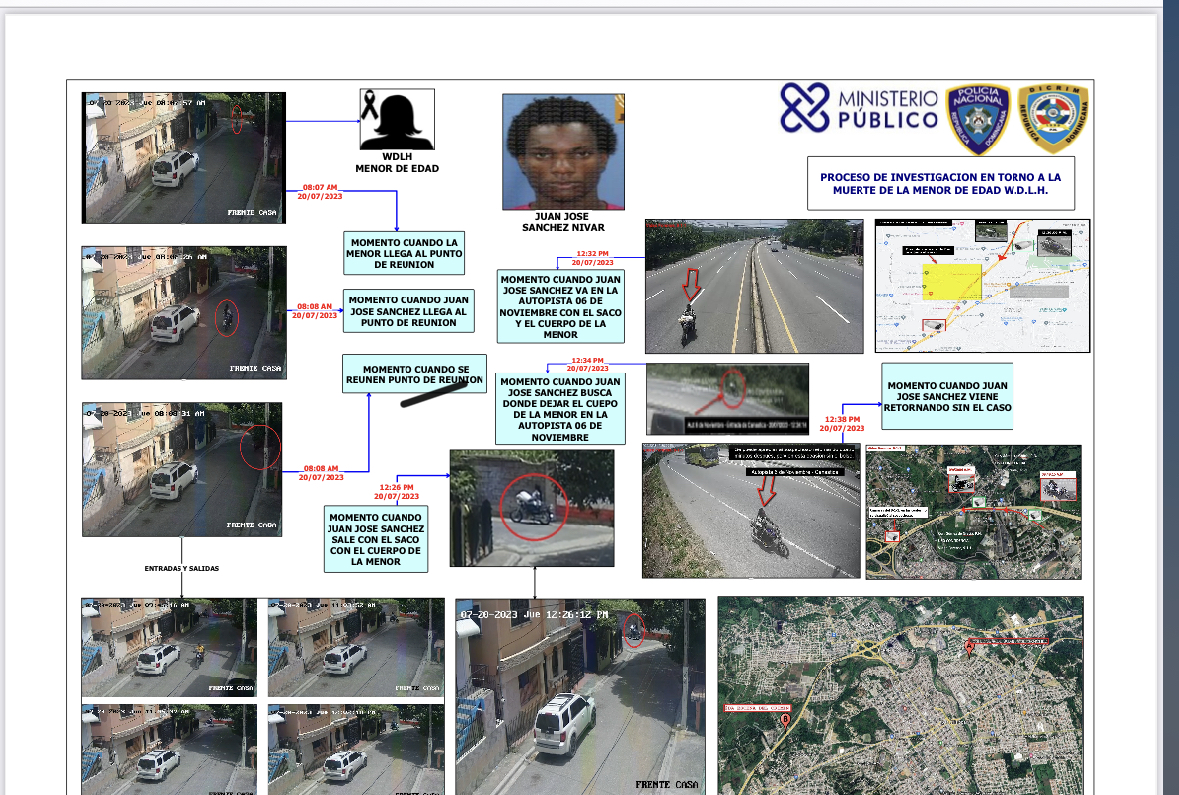Click the red-bordered label beside marker A
Viewport: 1179px width, 795px height.
pyautogui.click(x=1011, y=642)
